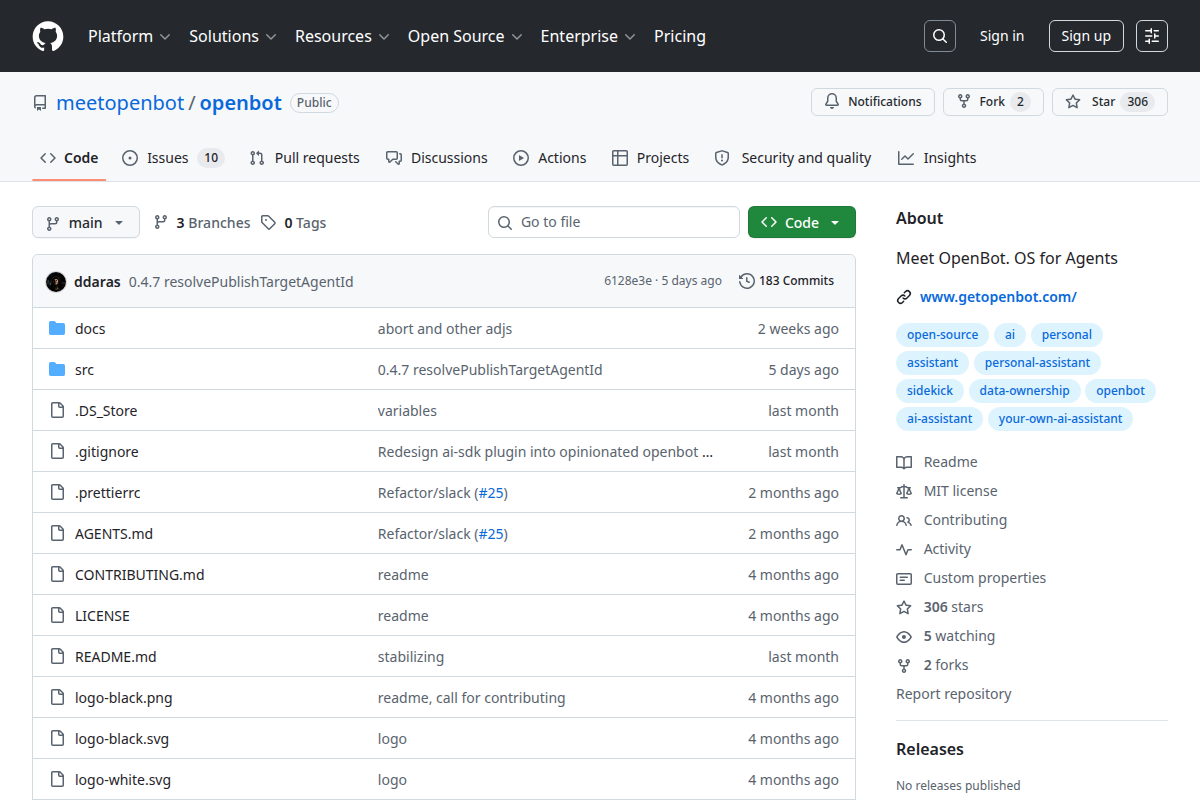Click the Activity pulse icon
Screen dimensions: 1200x800
click(904, 549)
